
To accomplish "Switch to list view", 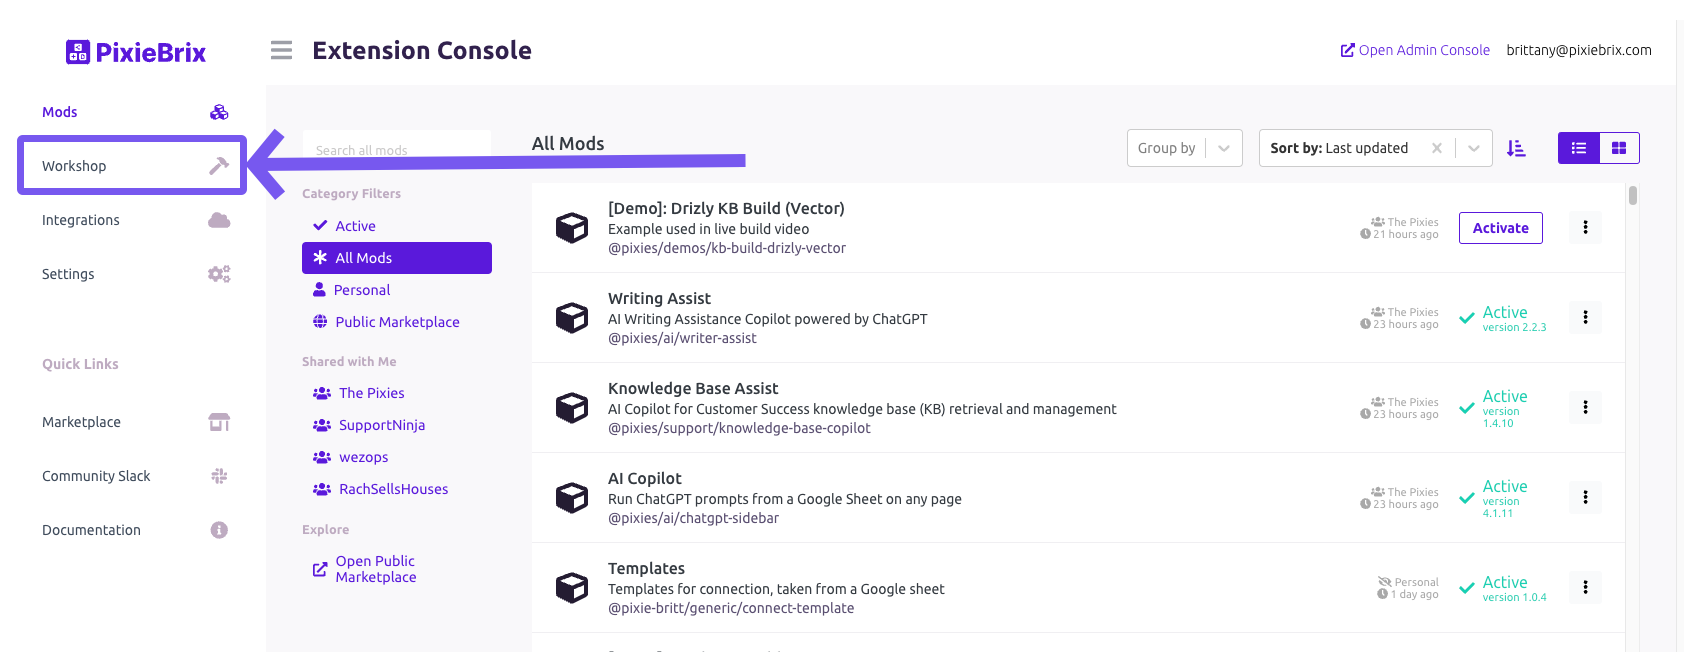I will pyautogui.click(x=1579, y=148).
